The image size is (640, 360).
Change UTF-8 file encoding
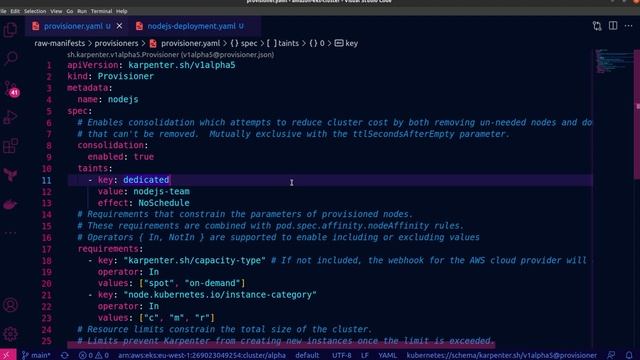pos(341,355)
